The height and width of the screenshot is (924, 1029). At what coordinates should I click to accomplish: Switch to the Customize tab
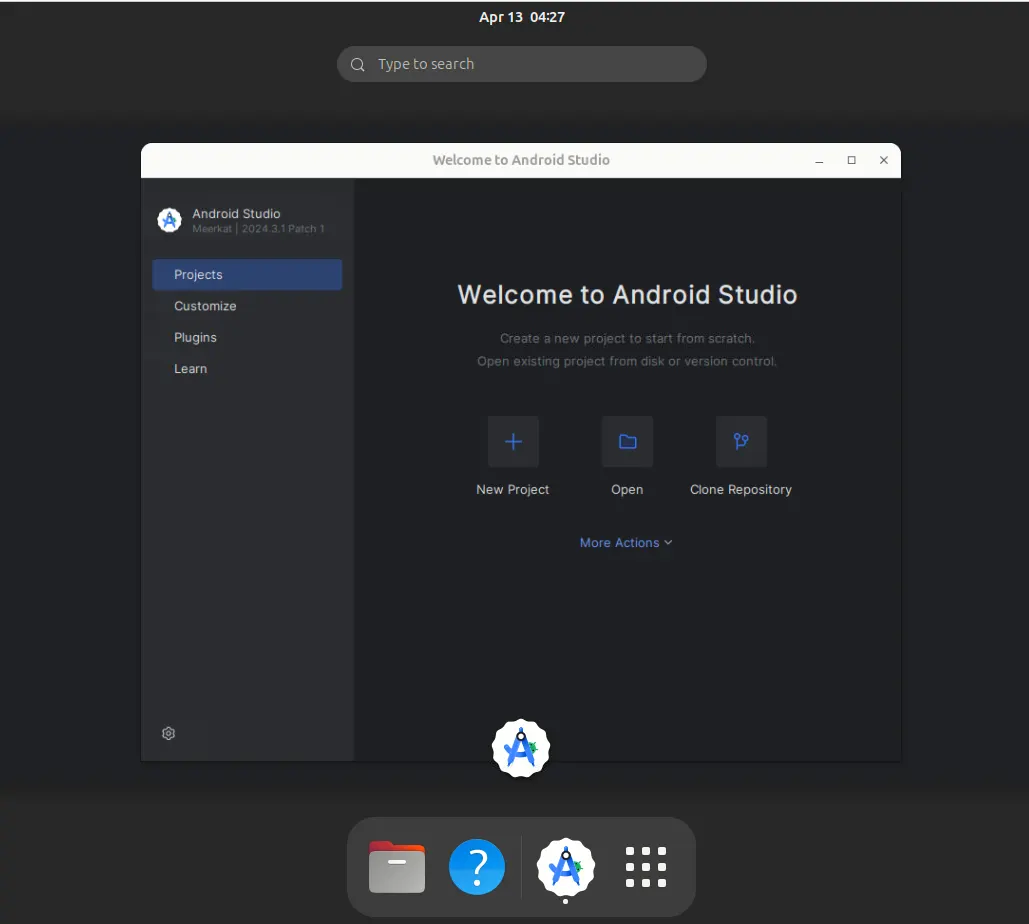coord(247,306)
